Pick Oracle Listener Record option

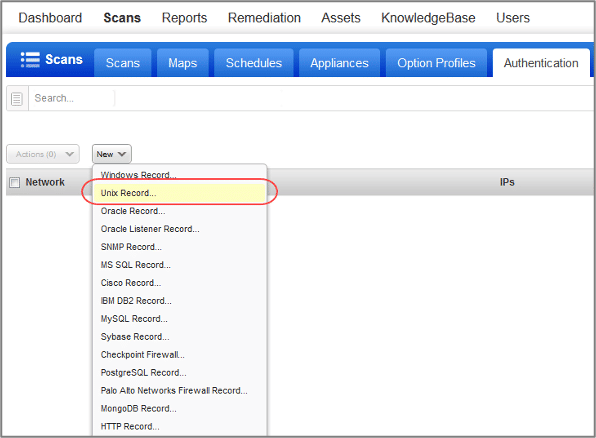coord(150,229)
